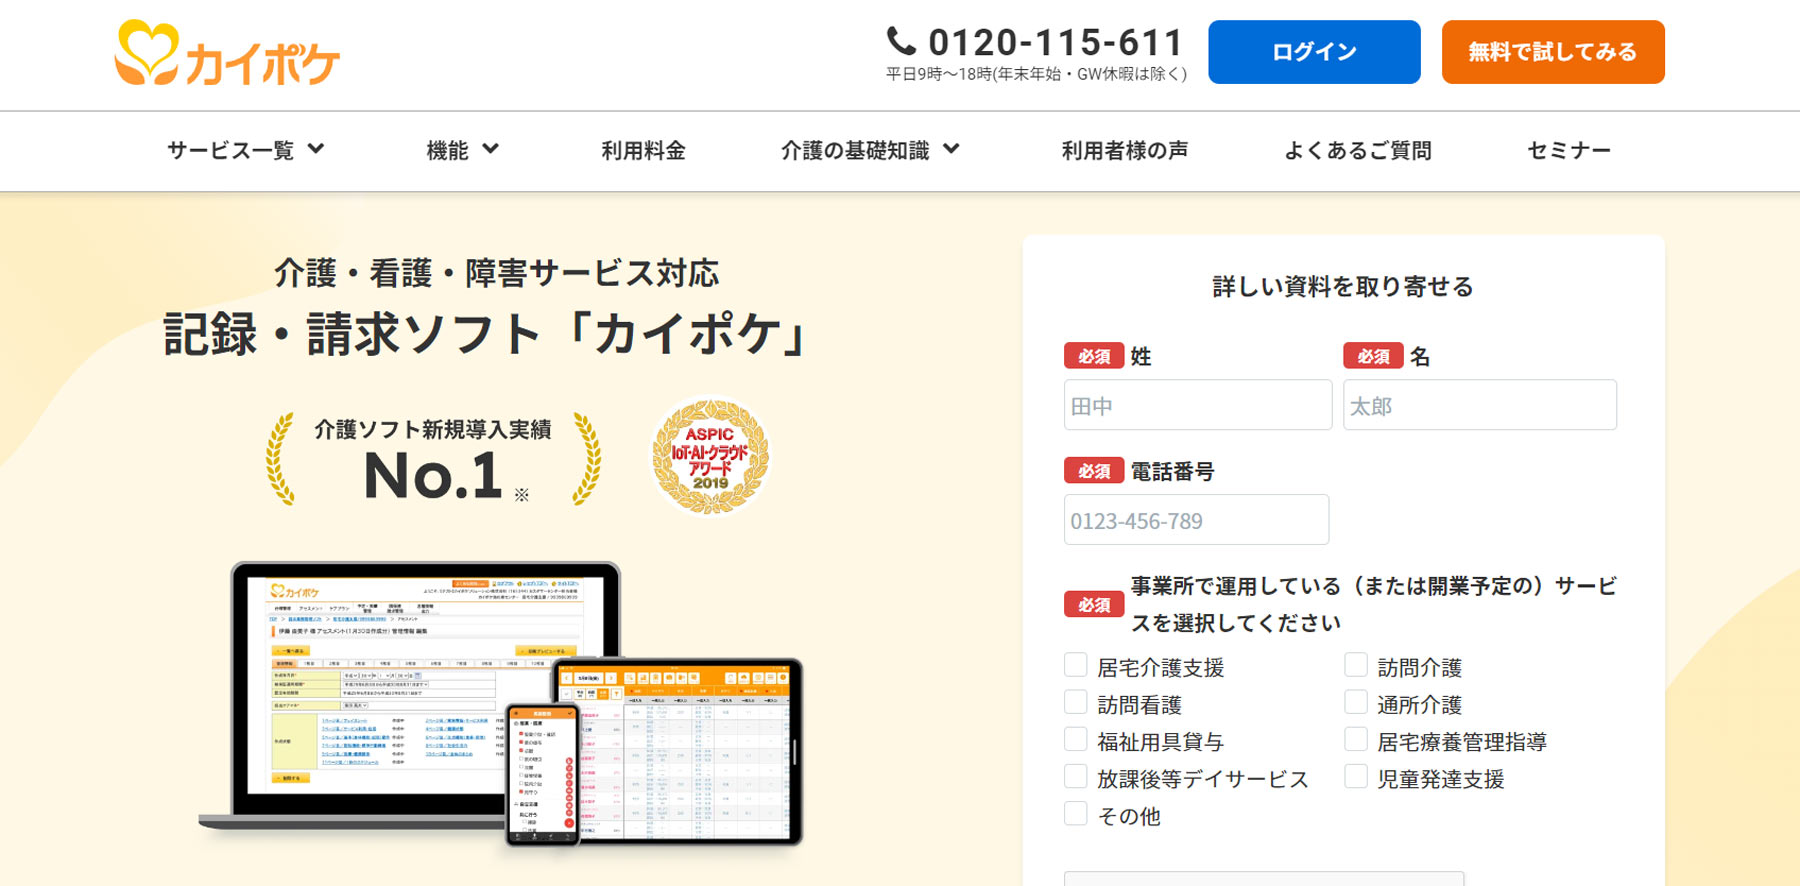Click the 電話番号 input field
Image resolution: width=1800 pixels, height=886 pixels.
point(1196,520)
